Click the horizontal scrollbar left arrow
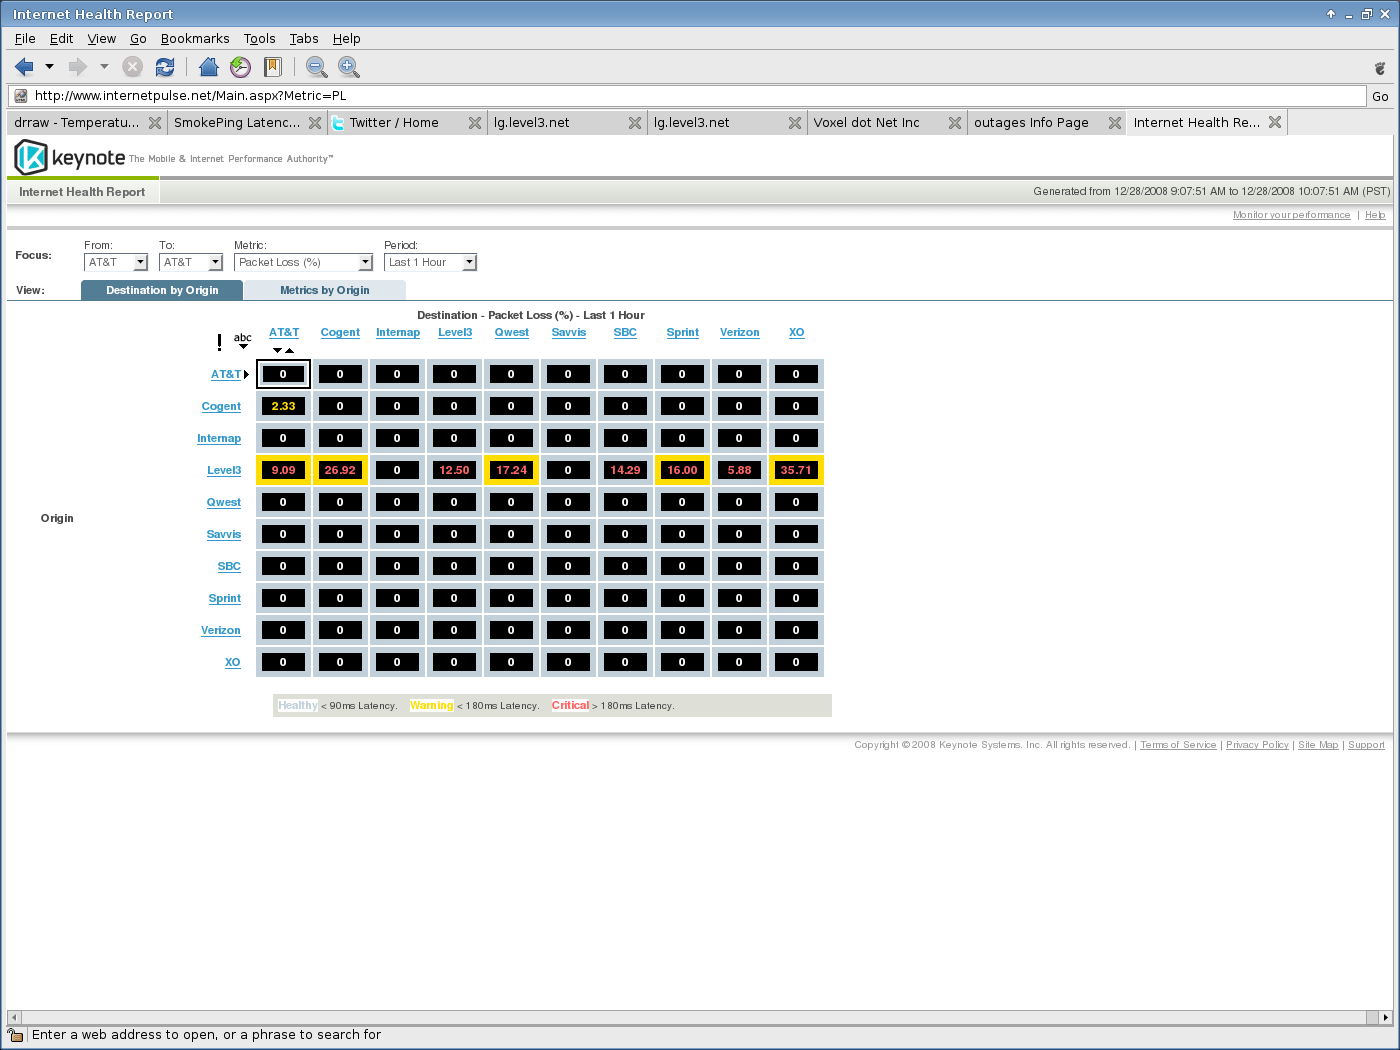Viewport: 1400px width, 1050px height. pyautogui.click(x=14, y=1017)
